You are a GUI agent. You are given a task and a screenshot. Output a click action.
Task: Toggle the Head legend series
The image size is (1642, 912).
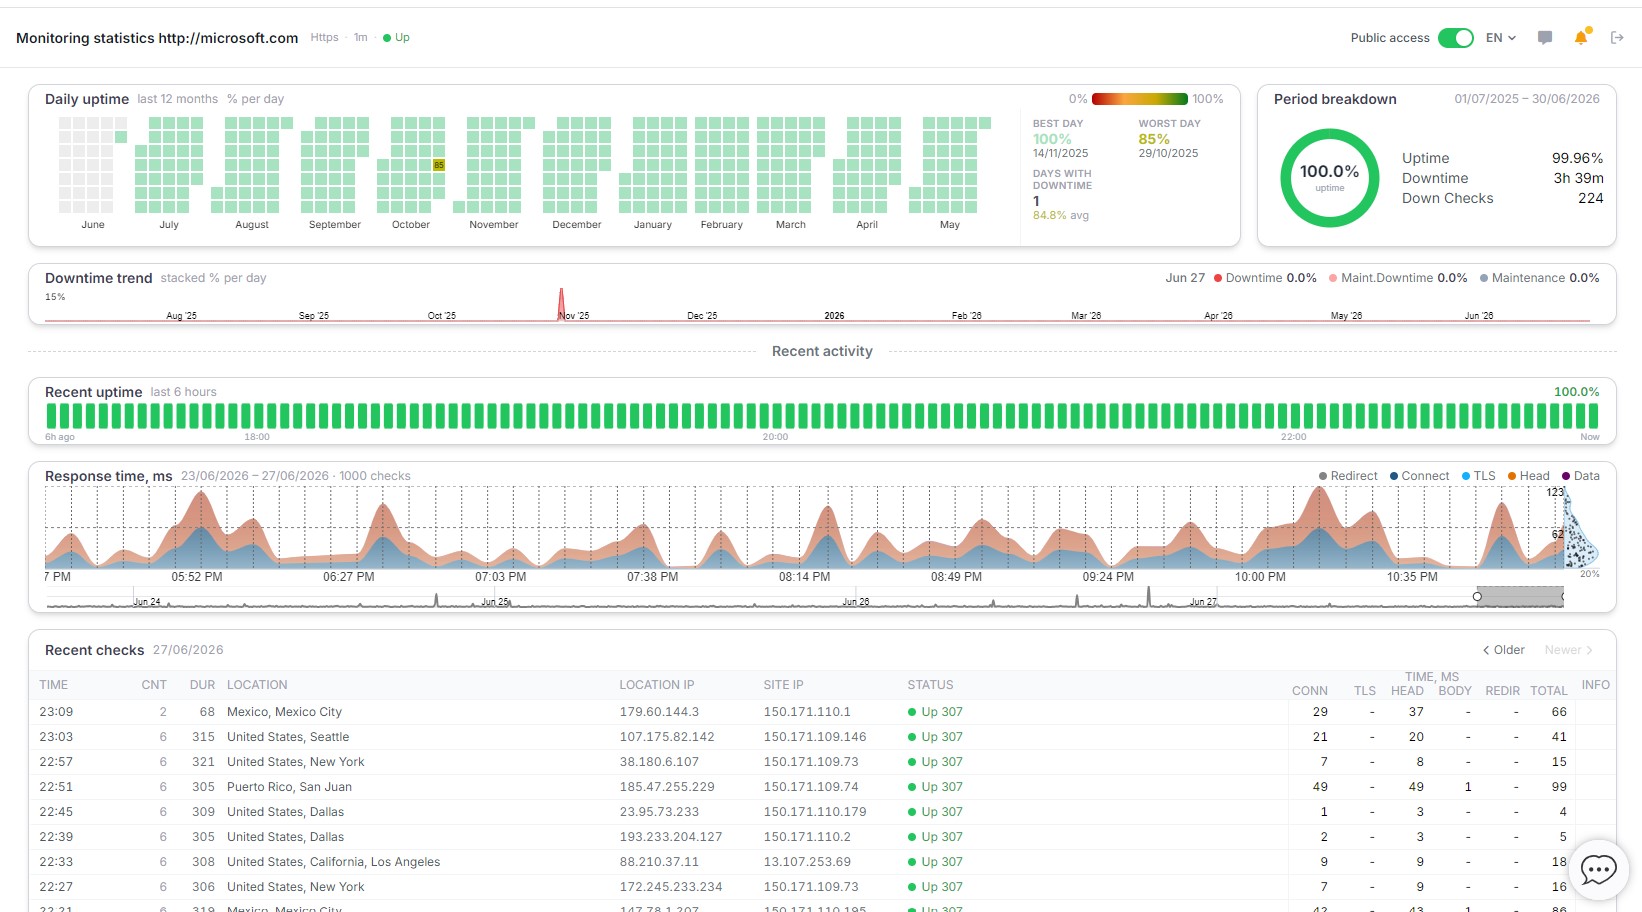(1528, 476)
